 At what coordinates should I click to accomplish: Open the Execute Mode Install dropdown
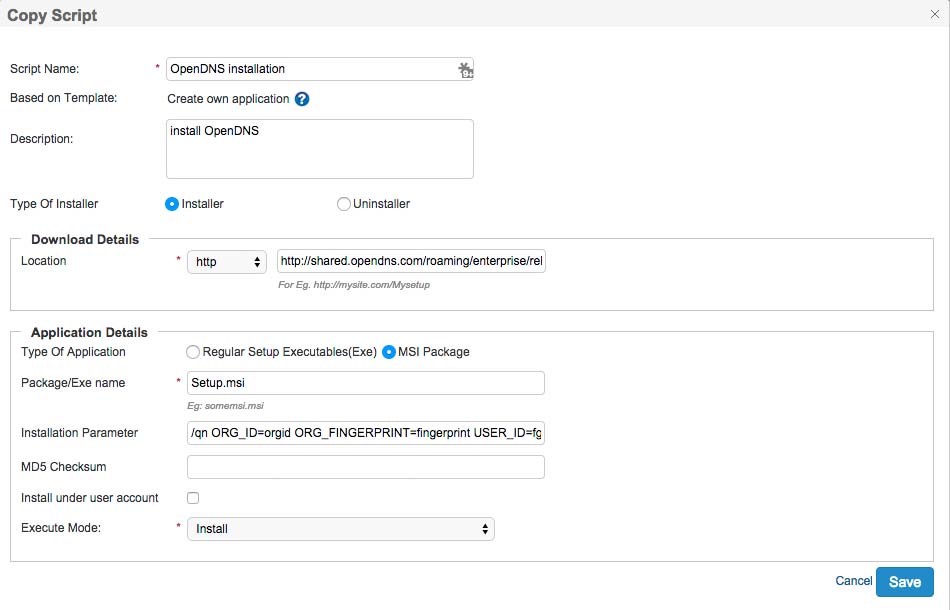click(x=340, y=529)
